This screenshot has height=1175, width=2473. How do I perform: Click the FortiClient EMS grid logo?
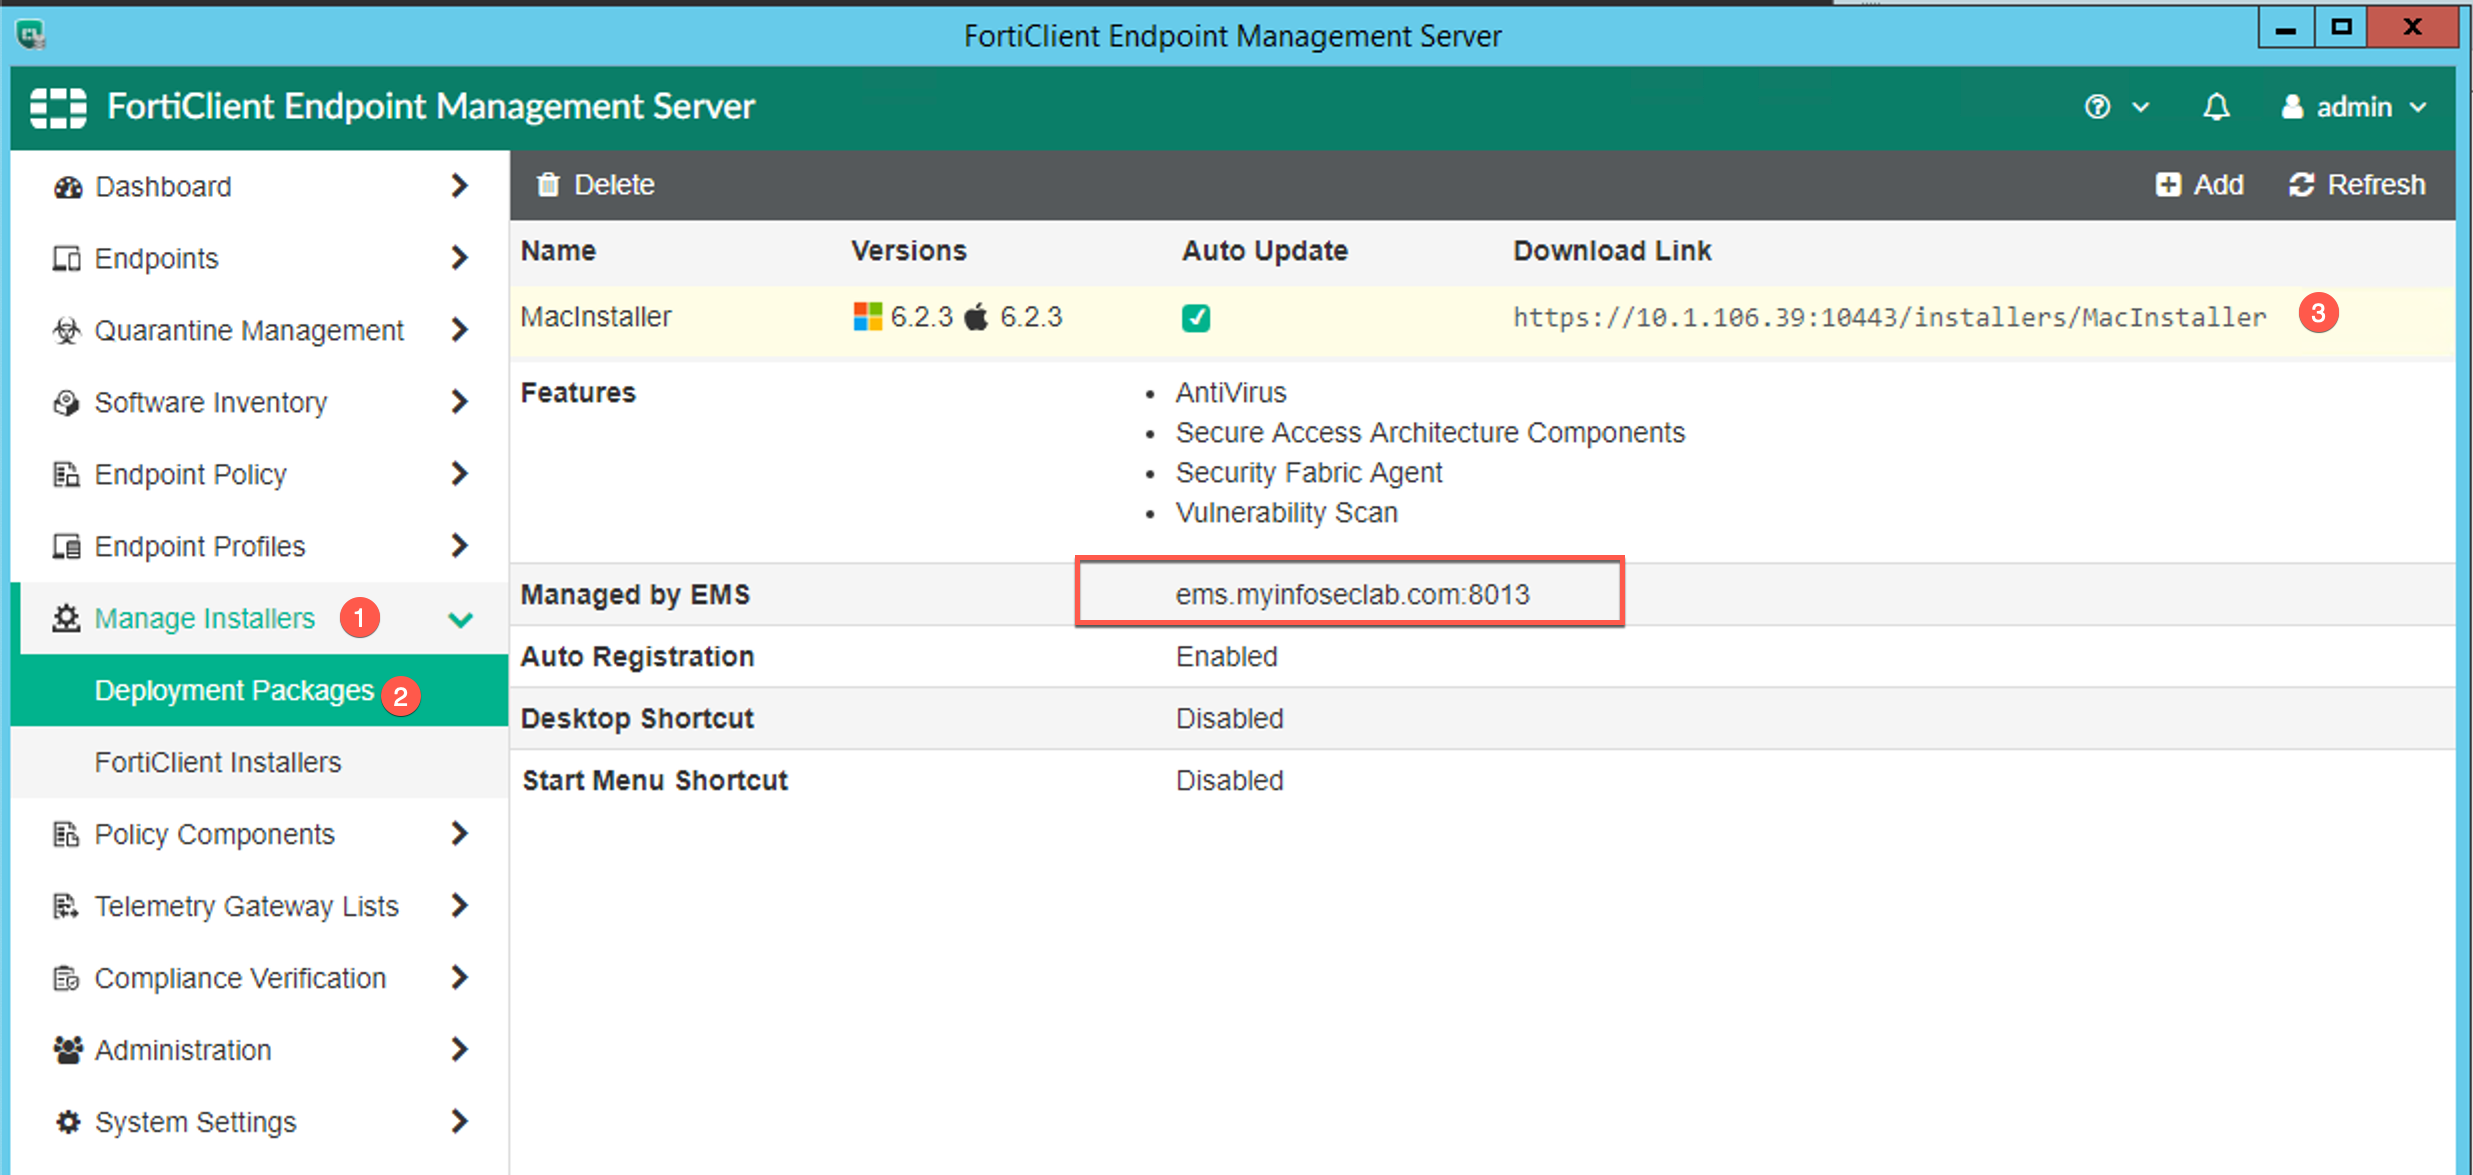58,107
